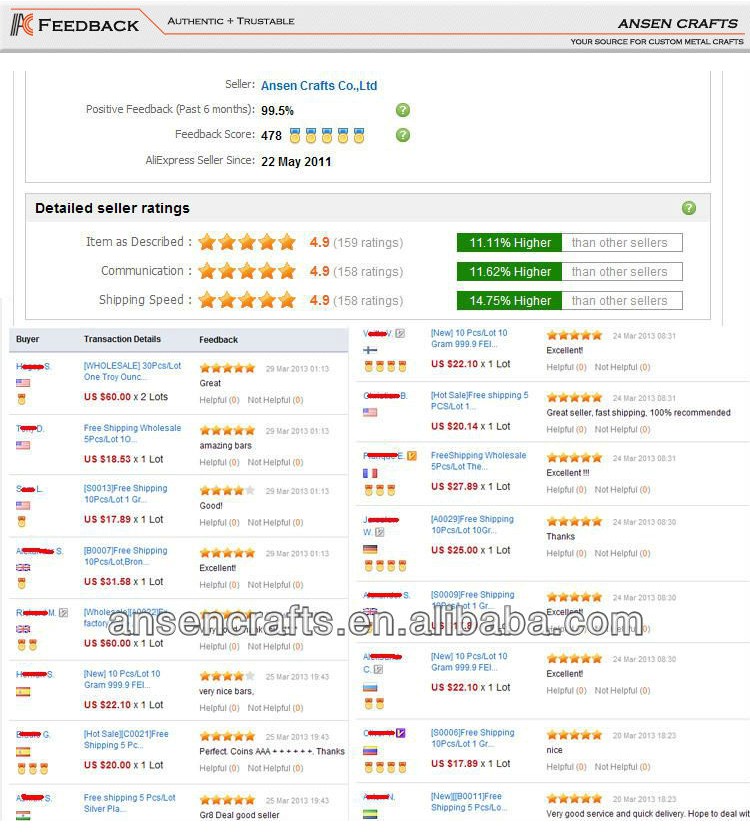
Task: Click the Germany flag icon in buyer list
Action: (370, 549)
